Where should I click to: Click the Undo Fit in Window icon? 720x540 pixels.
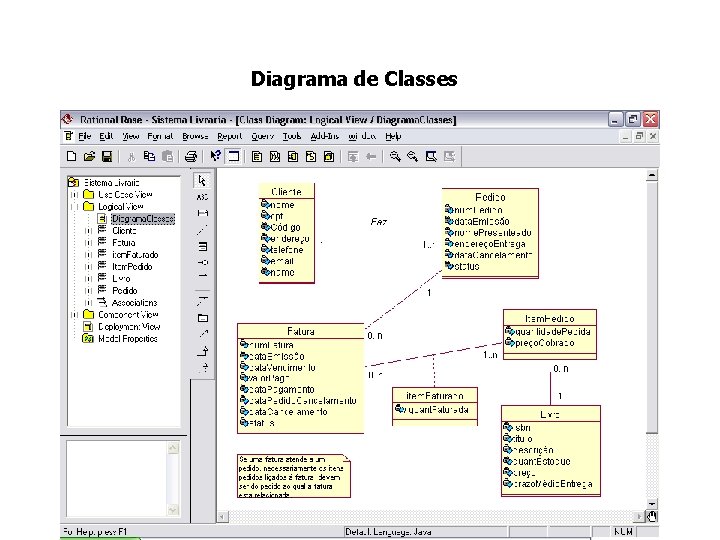point(449,157)
